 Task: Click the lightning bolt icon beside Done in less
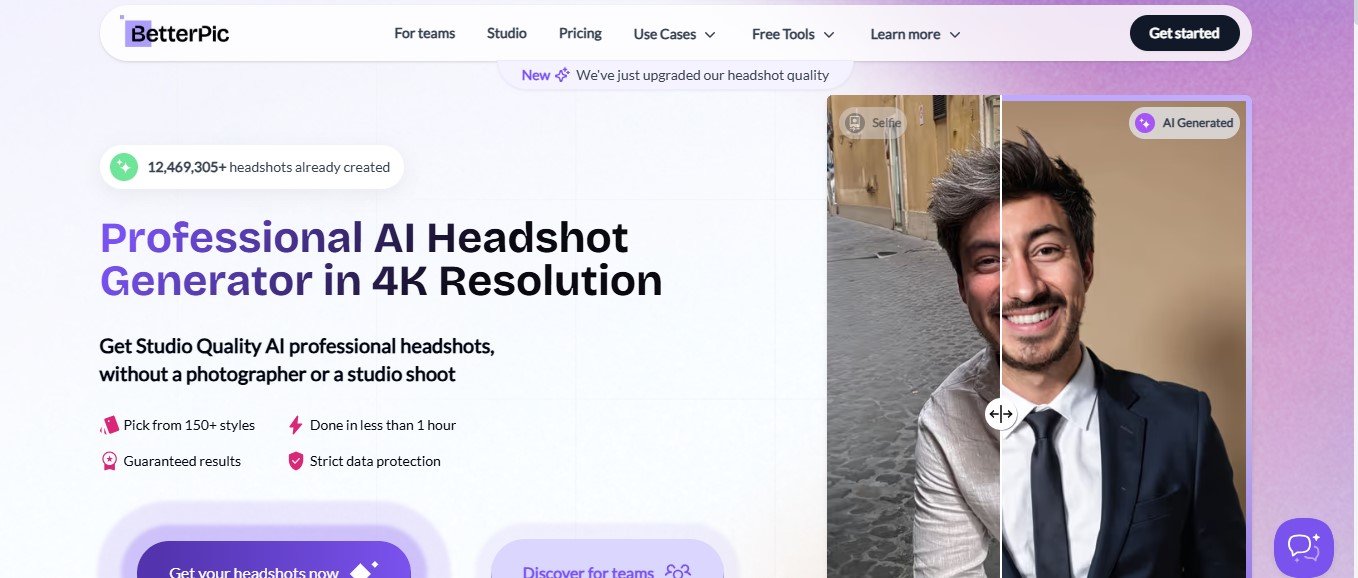[295, 425]
